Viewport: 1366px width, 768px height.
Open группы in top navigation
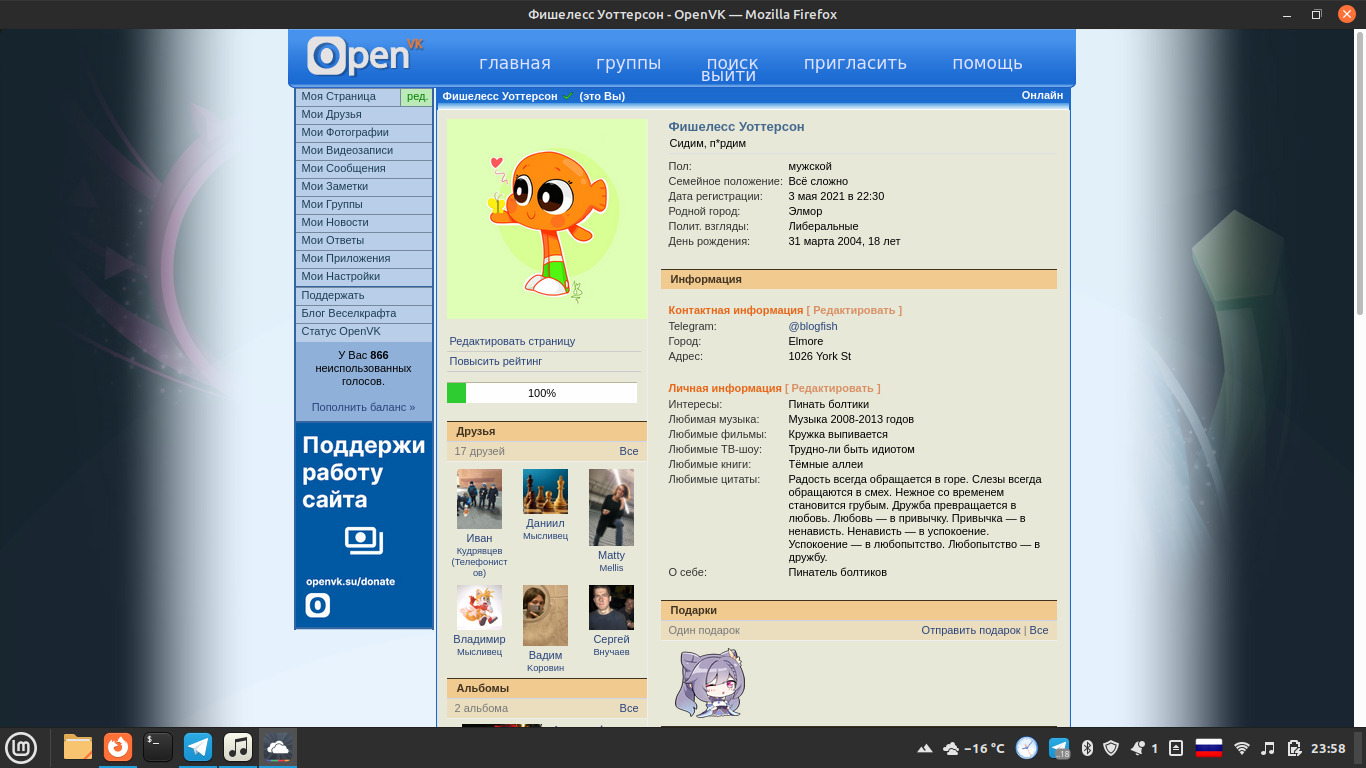click(629, 63)
